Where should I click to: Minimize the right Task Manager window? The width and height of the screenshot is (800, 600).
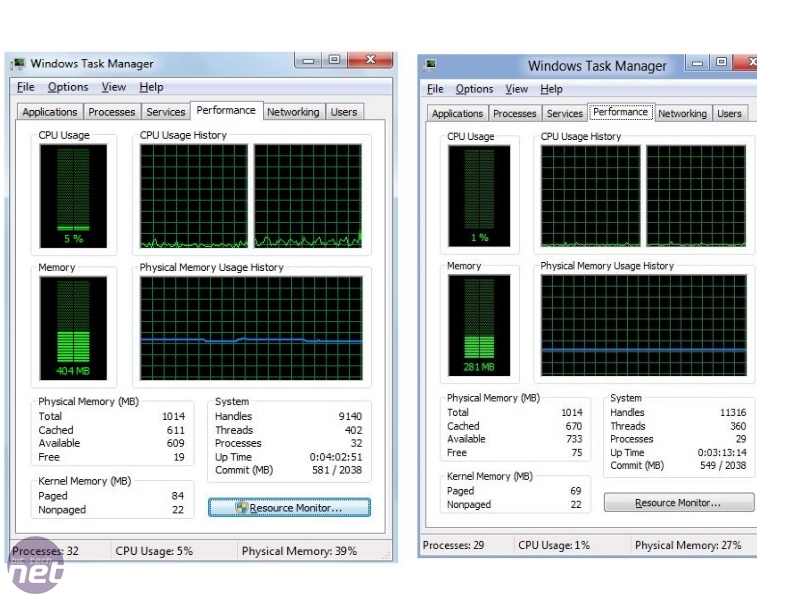(697, 63)
